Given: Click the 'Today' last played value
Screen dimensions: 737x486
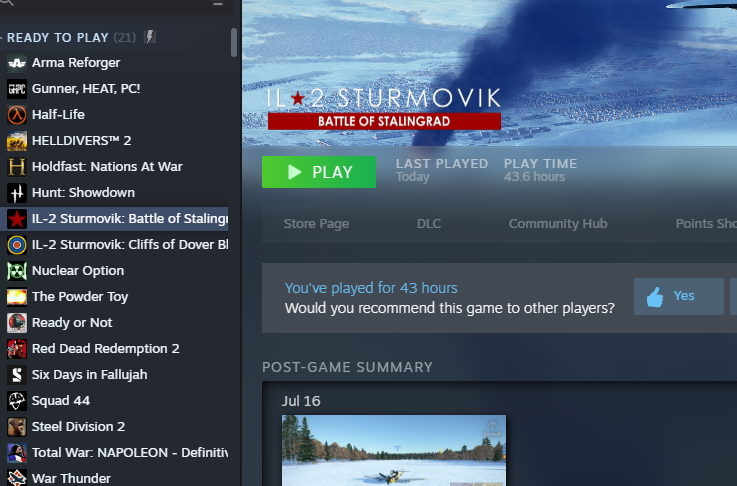Looking at the screenshot, I should 413,177.
